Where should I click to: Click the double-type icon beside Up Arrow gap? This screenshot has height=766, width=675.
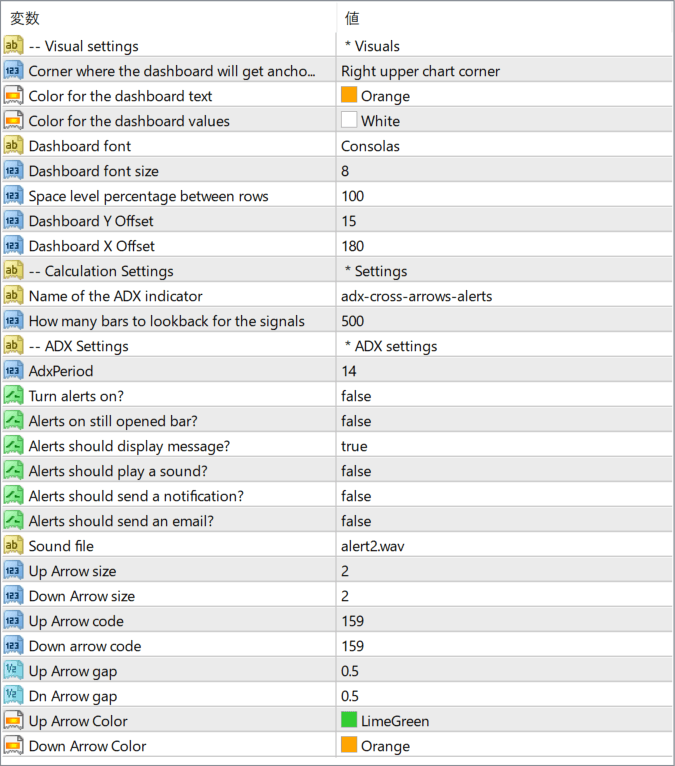pos(13,671)
